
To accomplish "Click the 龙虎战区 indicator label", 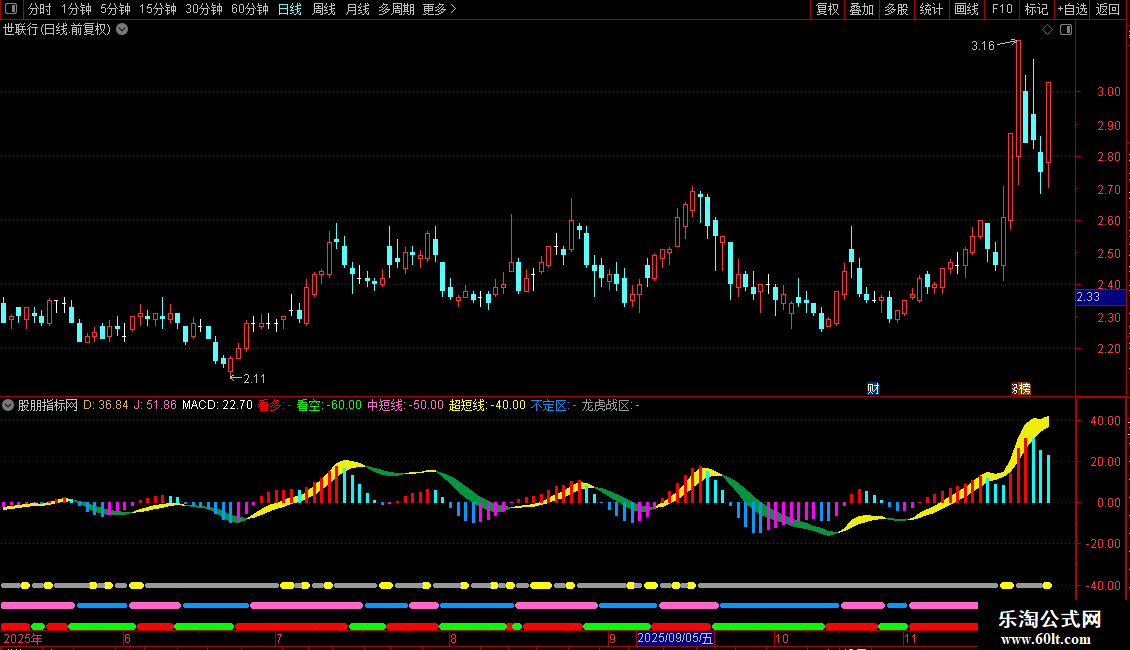I will click(610, 405).
